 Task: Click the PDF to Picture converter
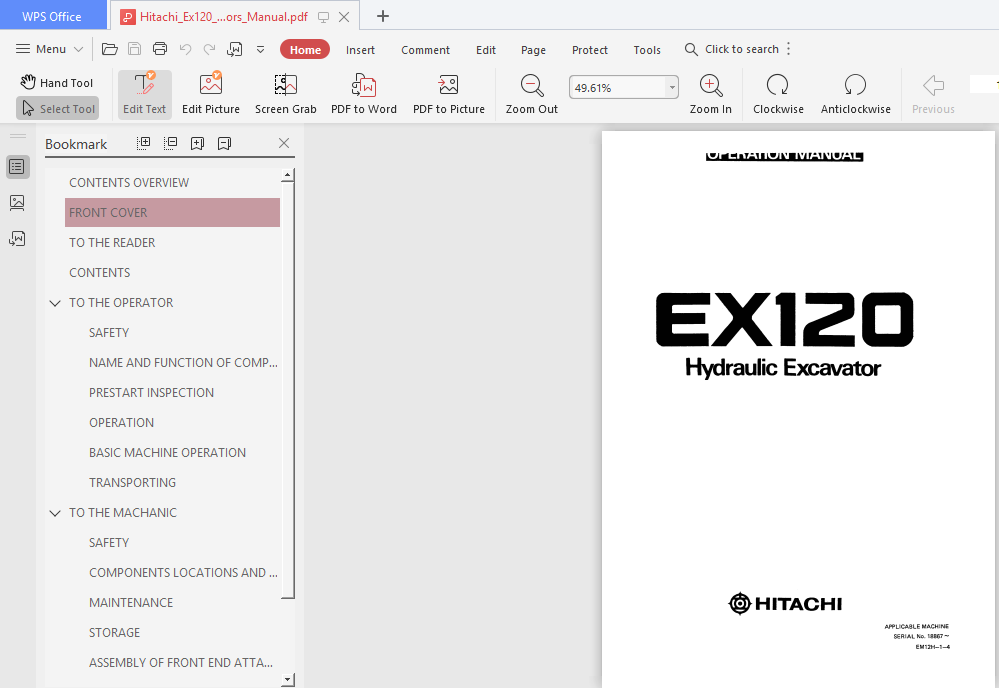449,94
